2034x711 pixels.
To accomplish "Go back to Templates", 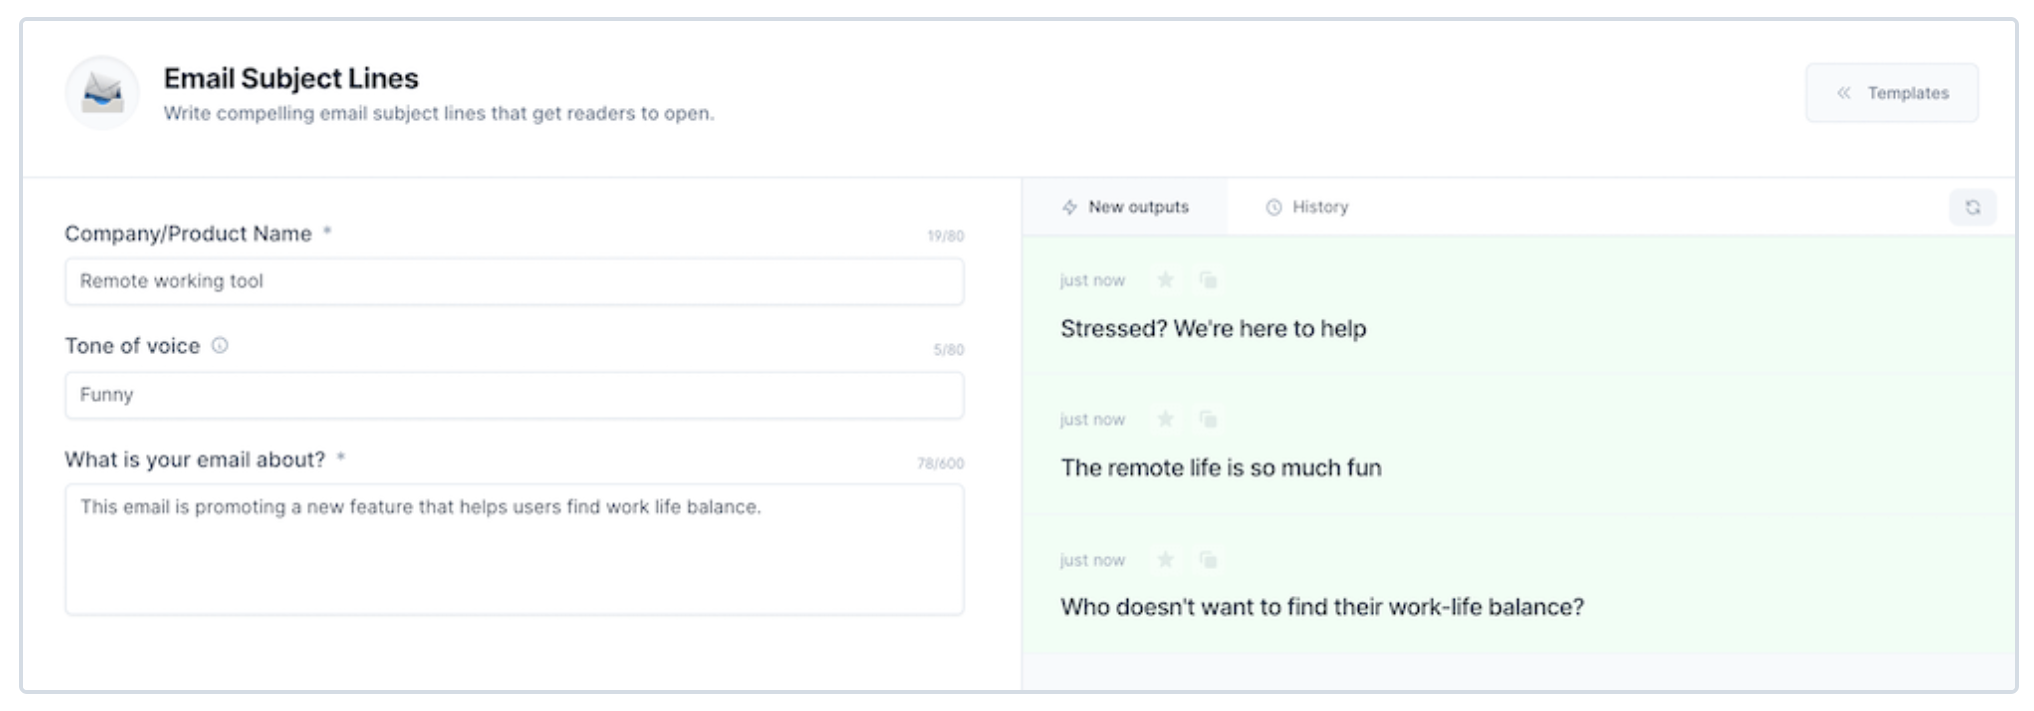I will click(x=1891, y=93).
